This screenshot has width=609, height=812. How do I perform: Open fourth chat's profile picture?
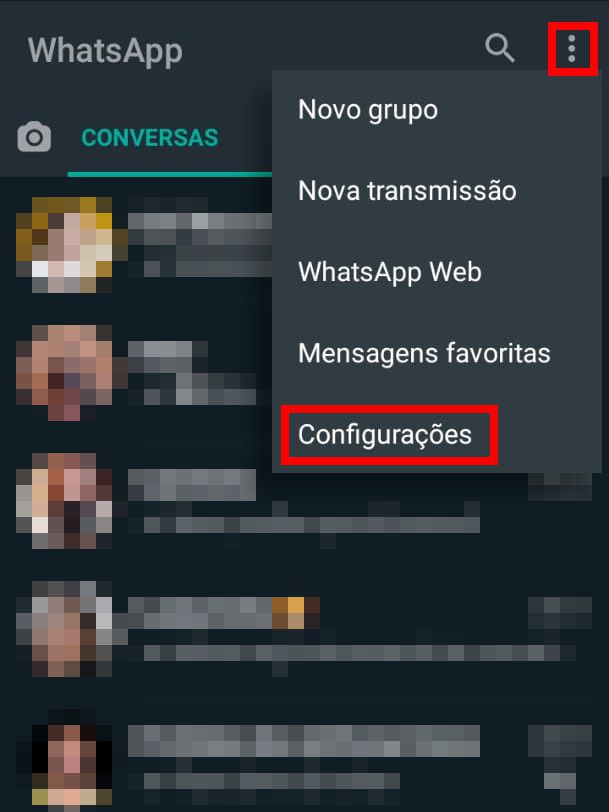65,629
